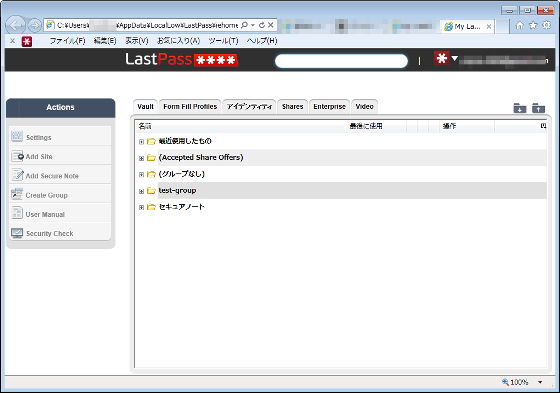Select the セキュアノート row text

181,207
